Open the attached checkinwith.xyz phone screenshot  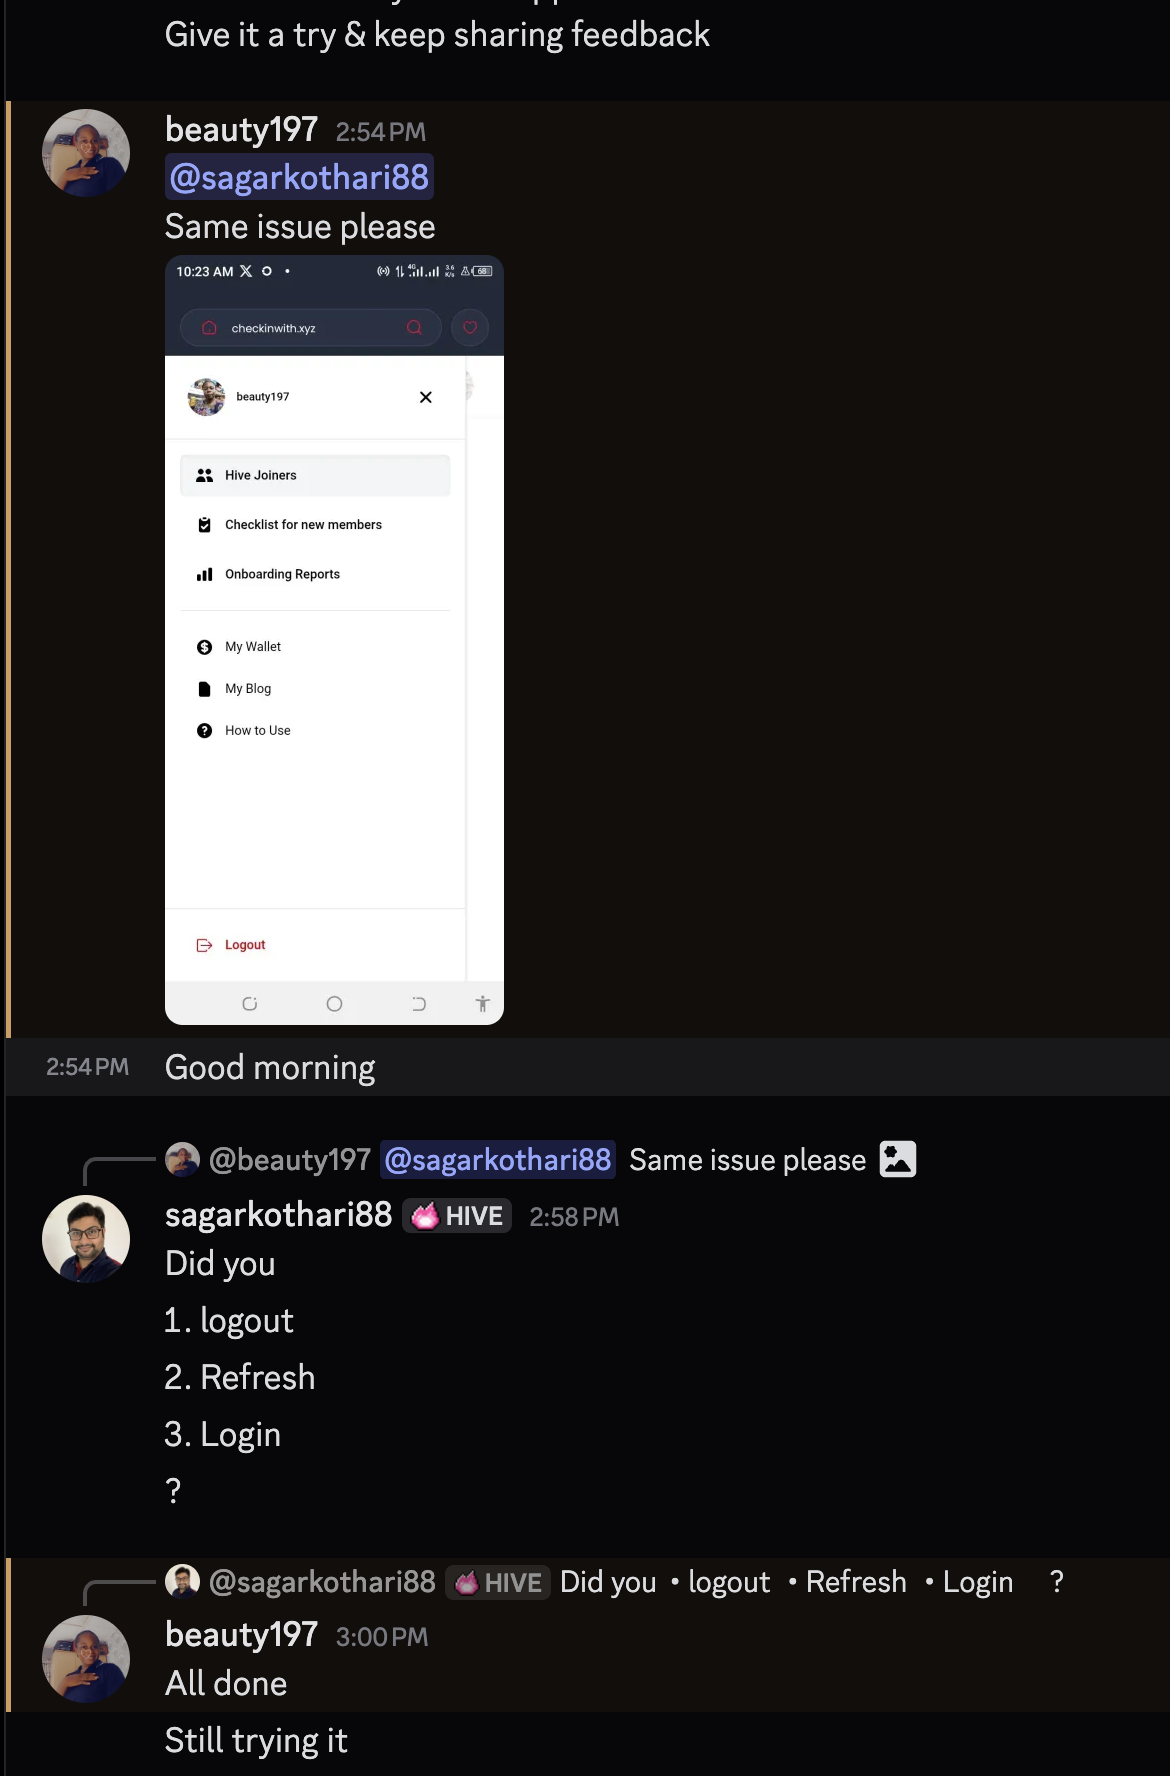pyautogui.click(x=334, y=640)
